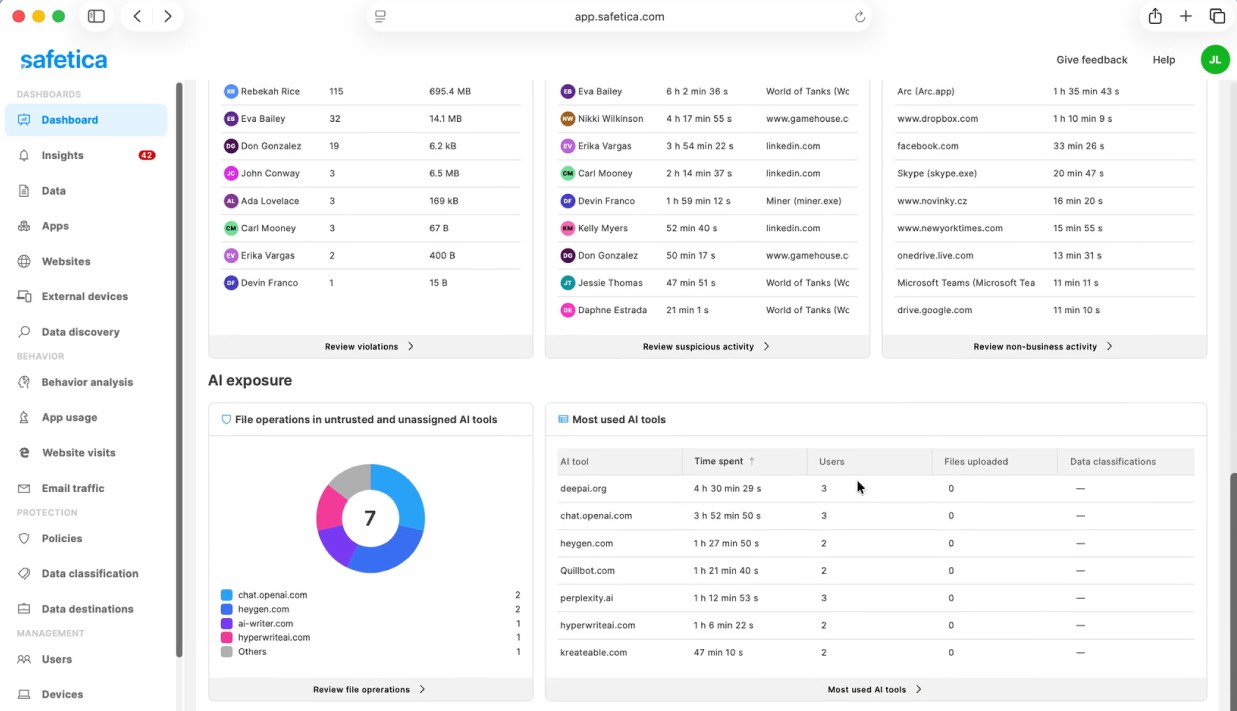
Task: Select deepai.org row in AI tools table
Action: click(876, 489)
